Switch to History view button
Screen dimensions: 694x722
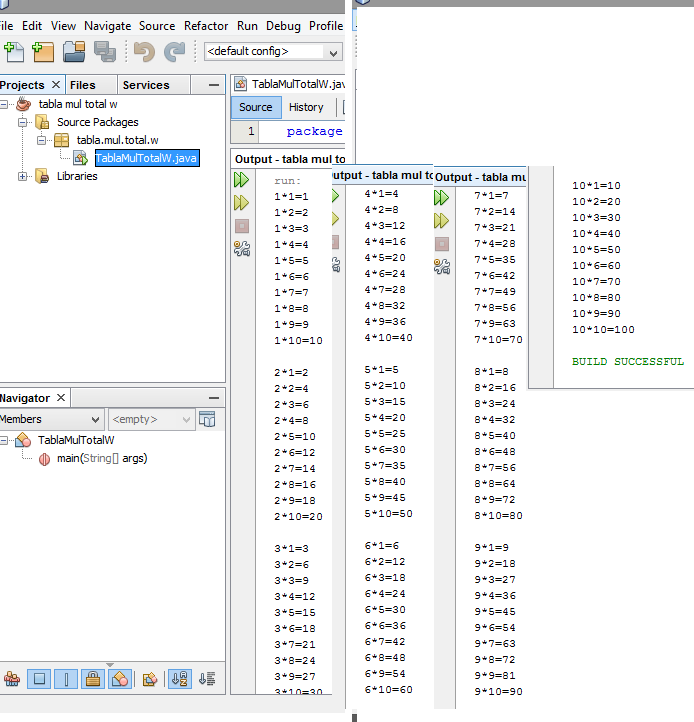[306, 107]
